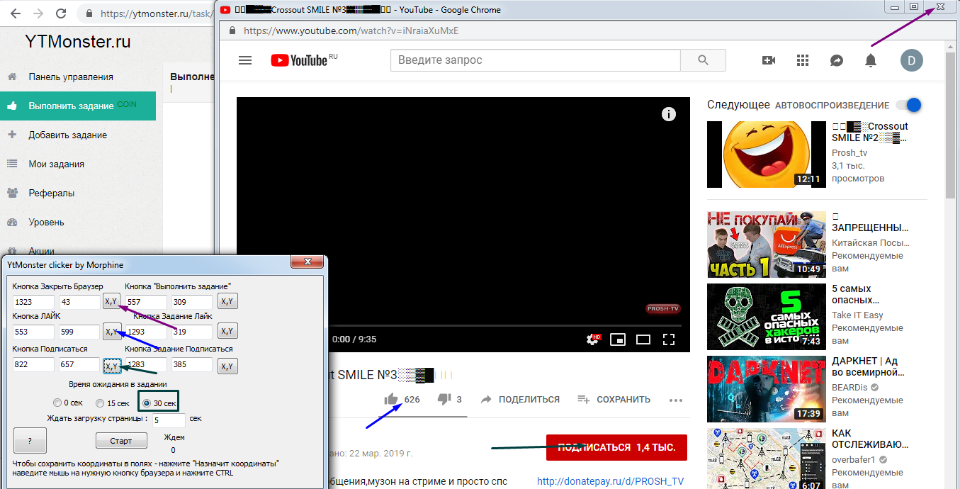
Task: Open Добавить задание in YTMonster sidebar
Action: coord(67,135)
